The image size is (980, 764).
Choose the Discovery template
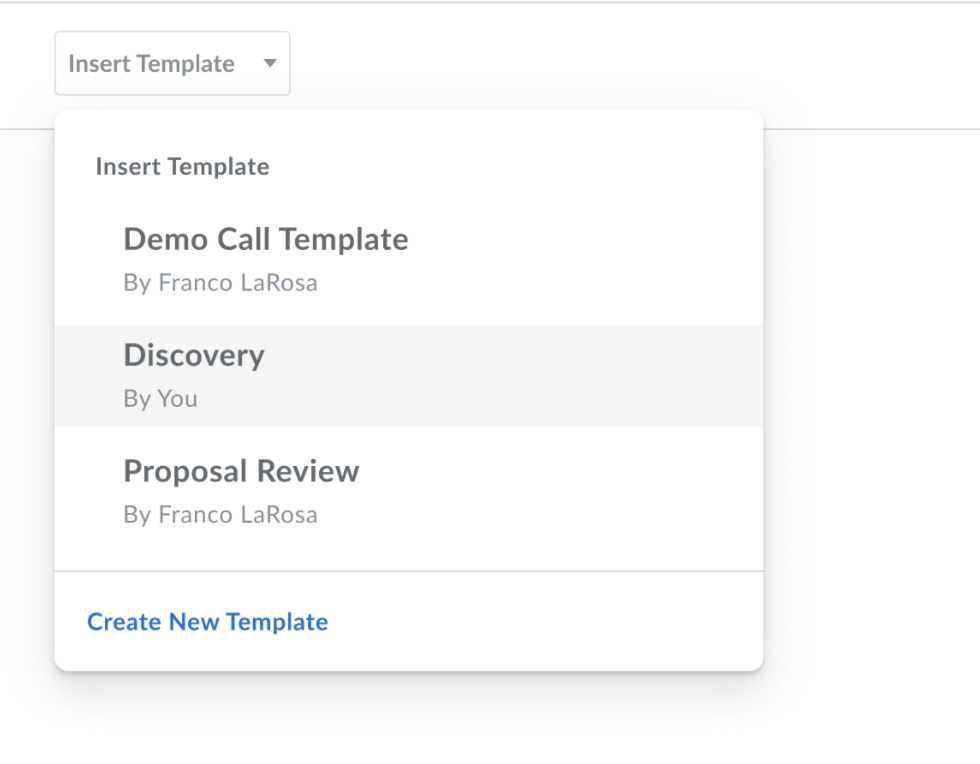click(409, 376)
